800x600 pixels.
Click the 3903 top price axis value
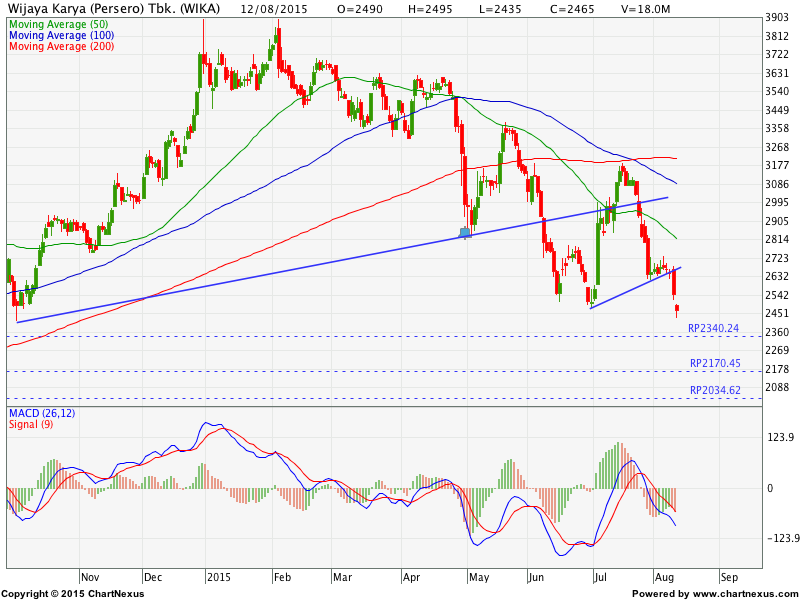[778, 18]
